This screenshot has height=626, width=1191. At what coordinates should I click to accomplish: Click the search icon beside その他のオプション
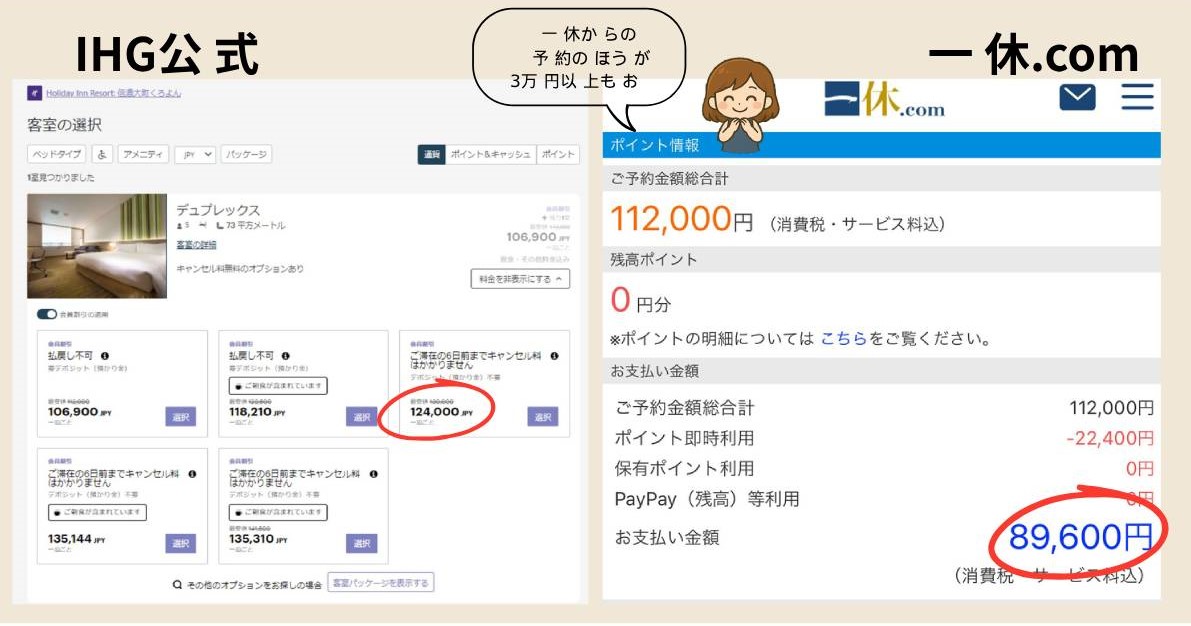pos(177,584)
